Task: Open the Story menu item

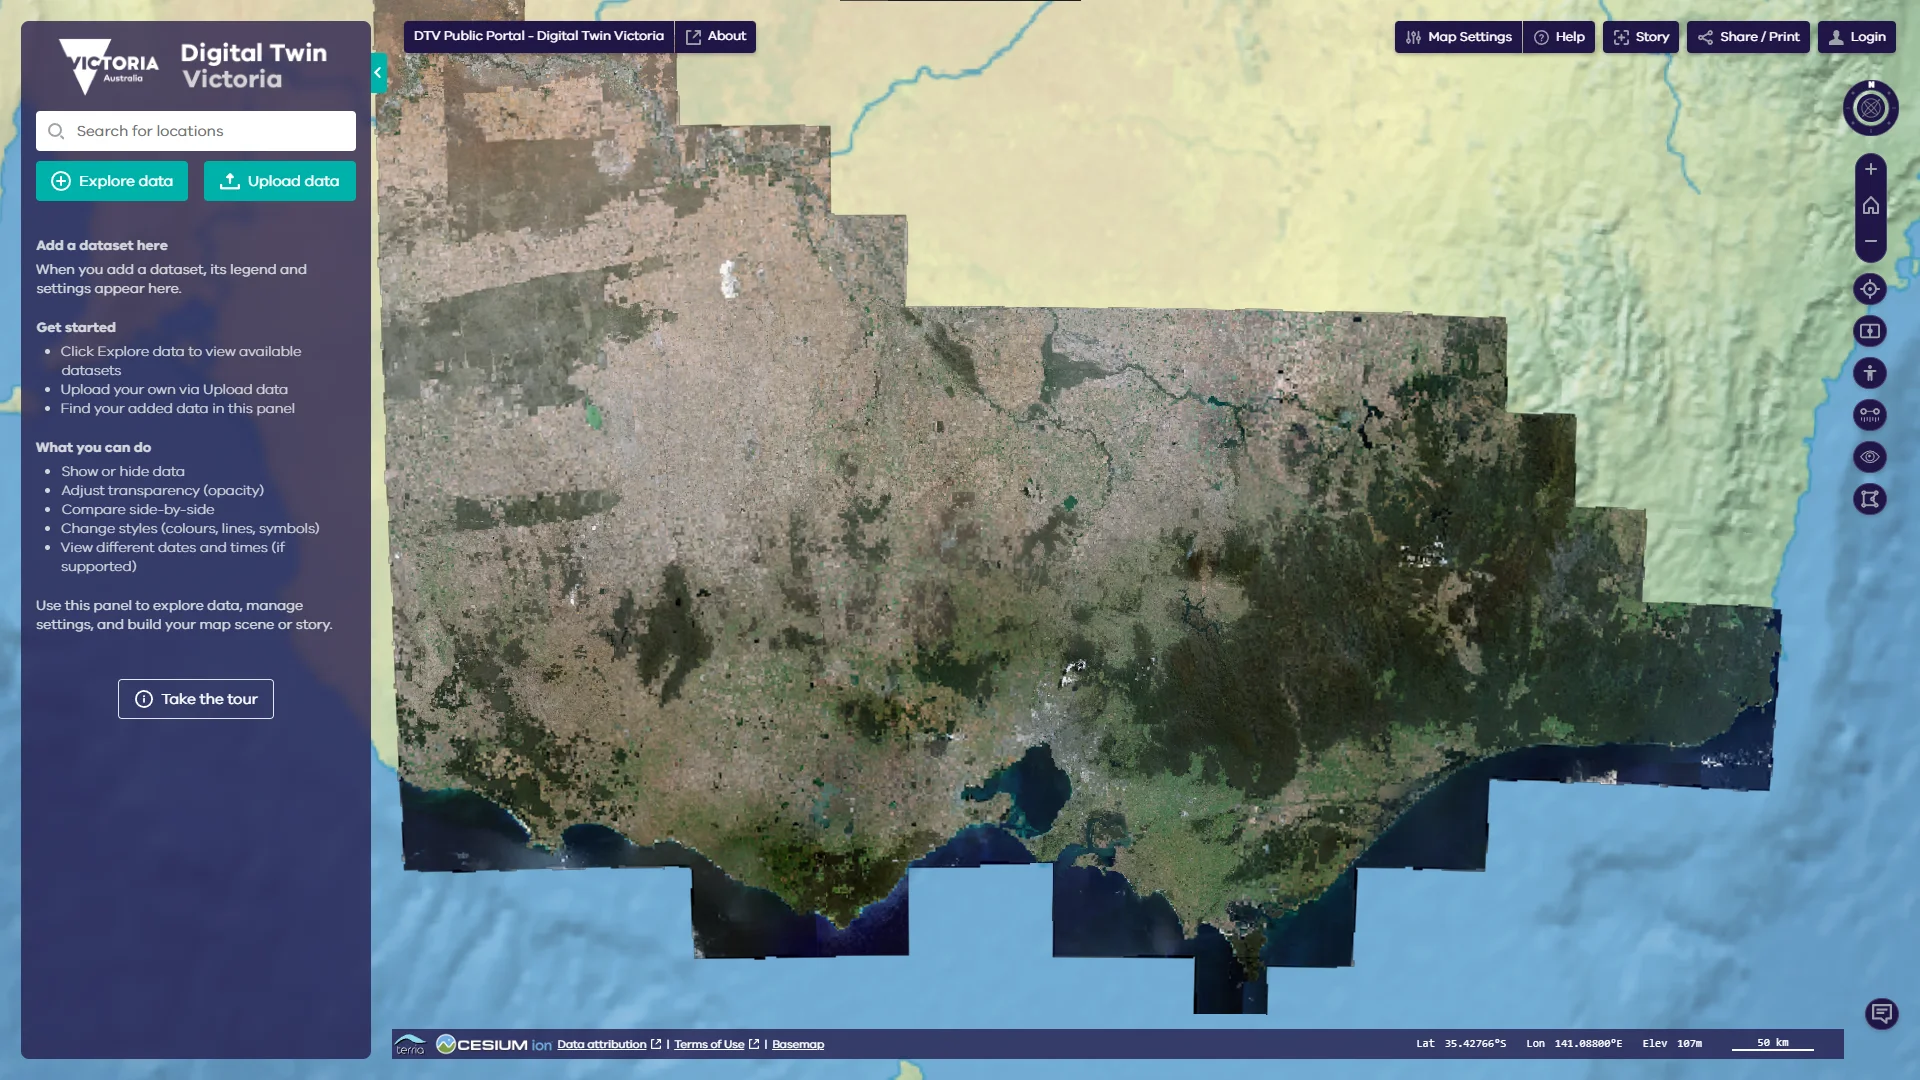Action: [1640, 37]
